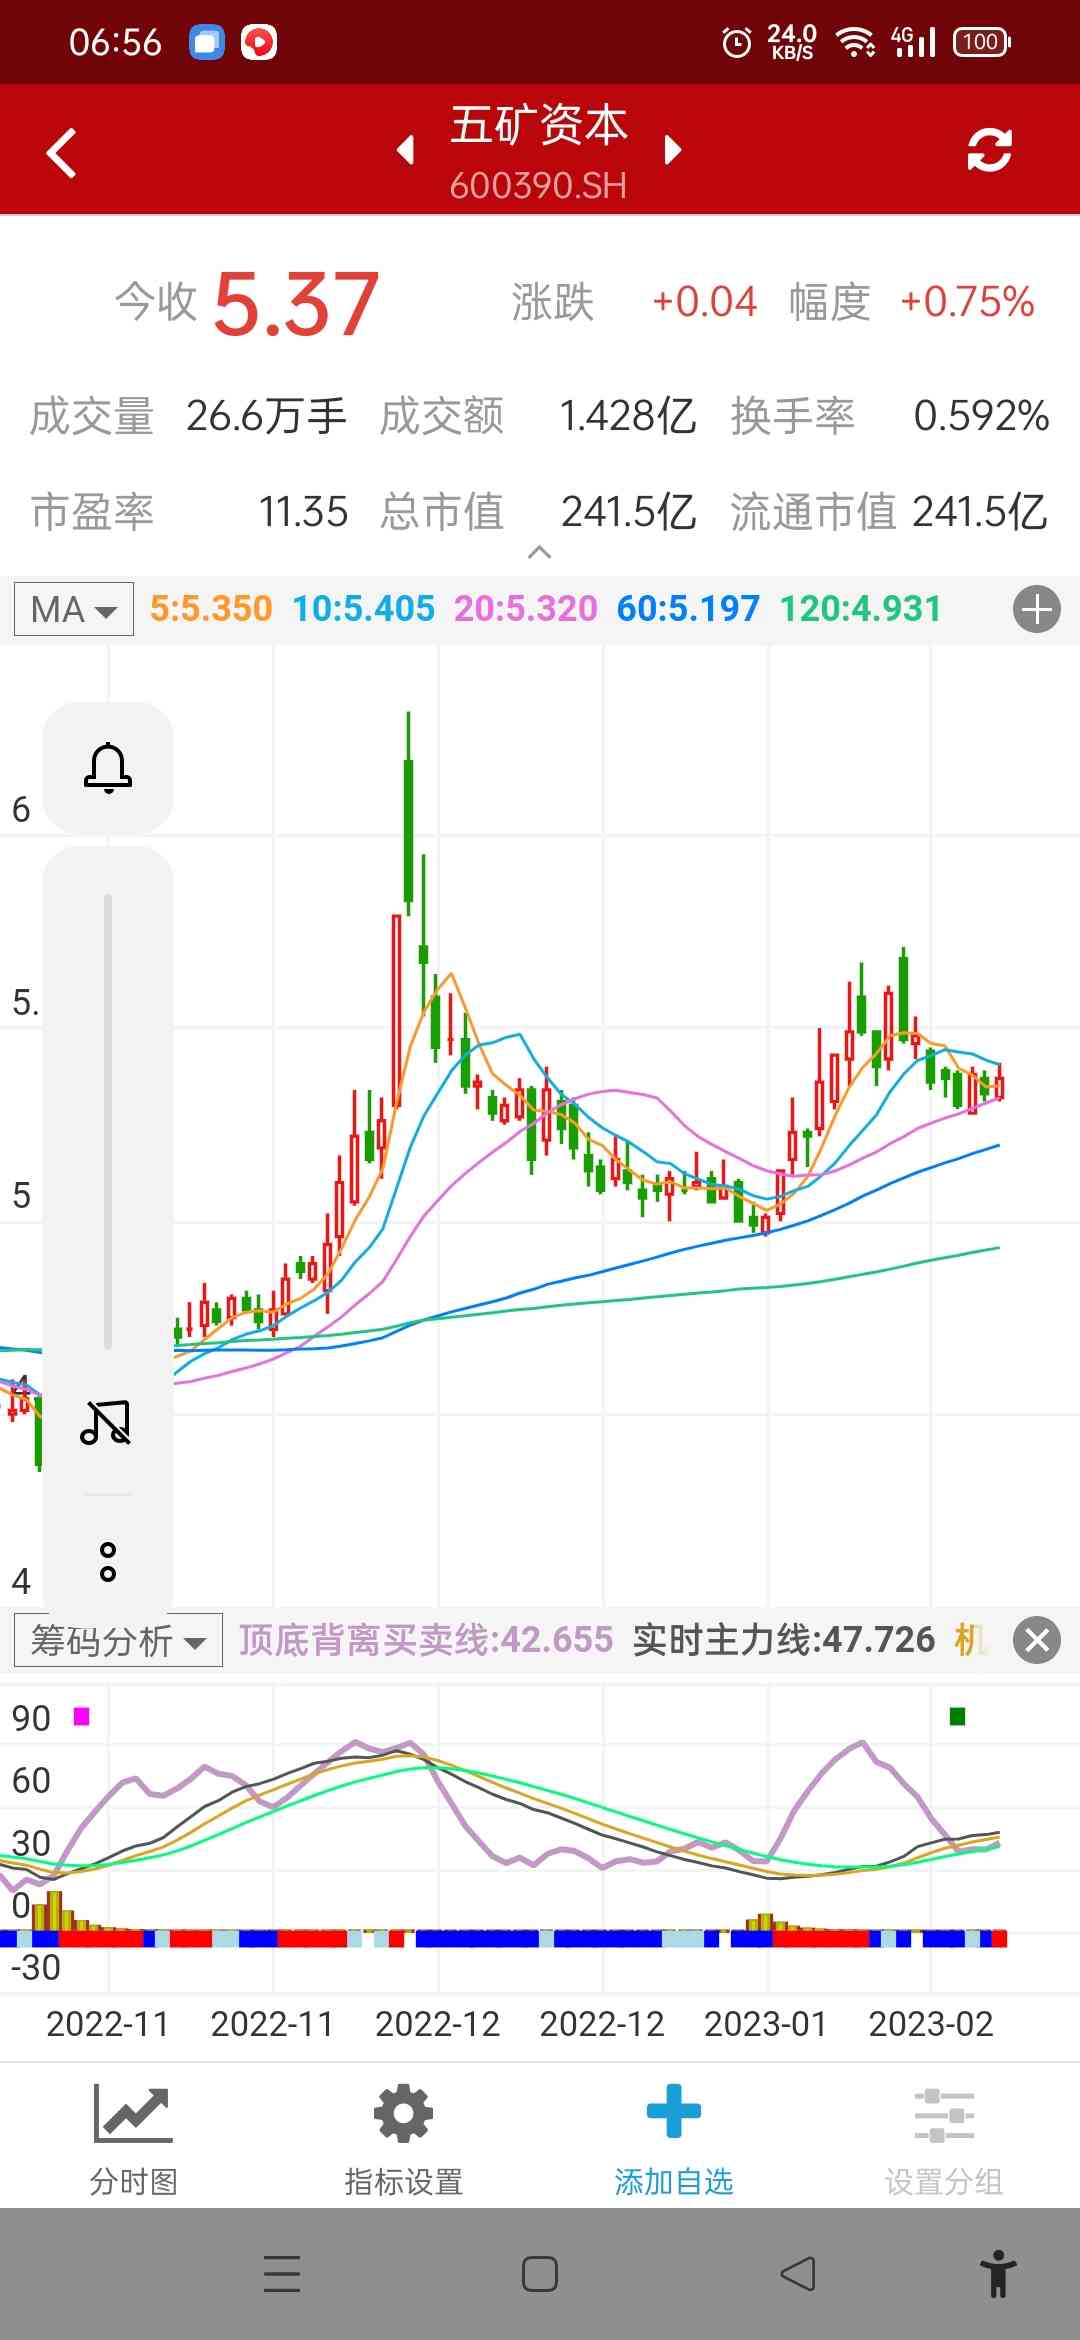Tap the stock code 600390.SH
The width and height of the screenshot is (1080, 2340).
coord(538,186)
